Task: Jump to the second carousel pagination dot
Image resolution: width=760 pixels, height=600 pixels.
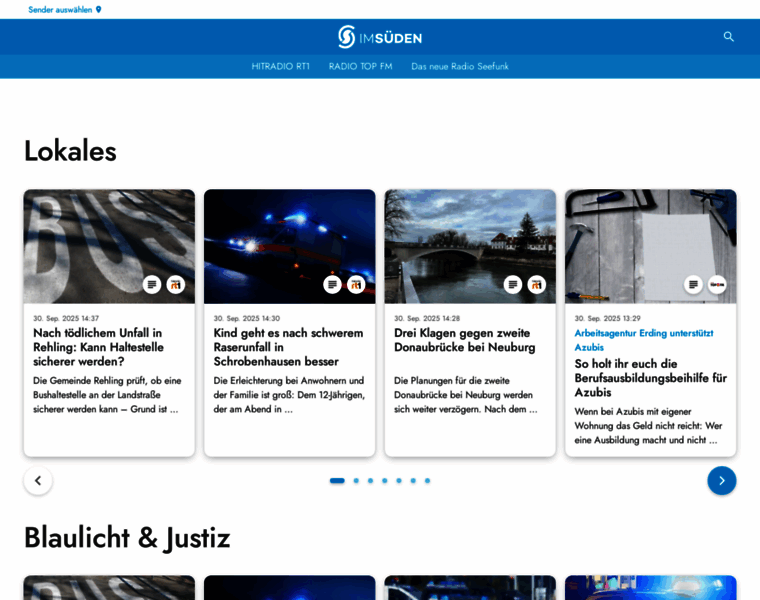Action: 356,481
